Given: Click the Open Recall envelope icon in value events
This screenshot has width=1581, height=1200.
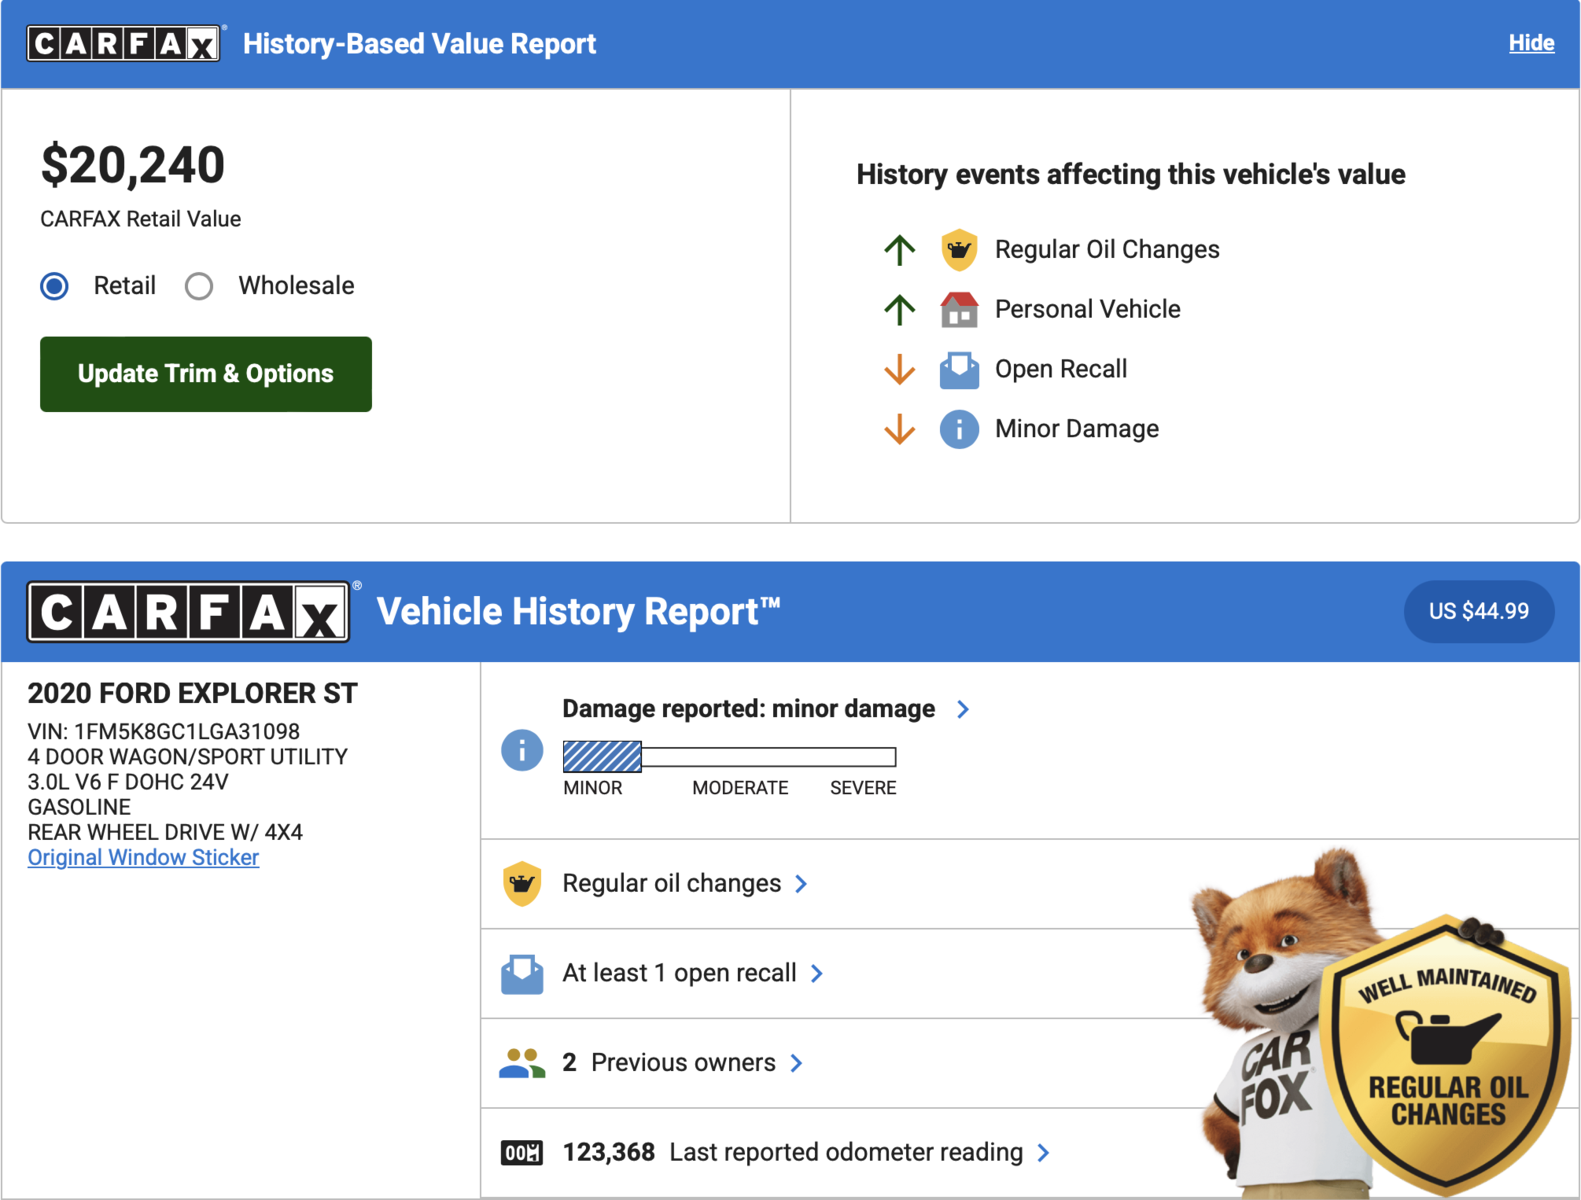Looking at the screenshot, I should [958, 370].
